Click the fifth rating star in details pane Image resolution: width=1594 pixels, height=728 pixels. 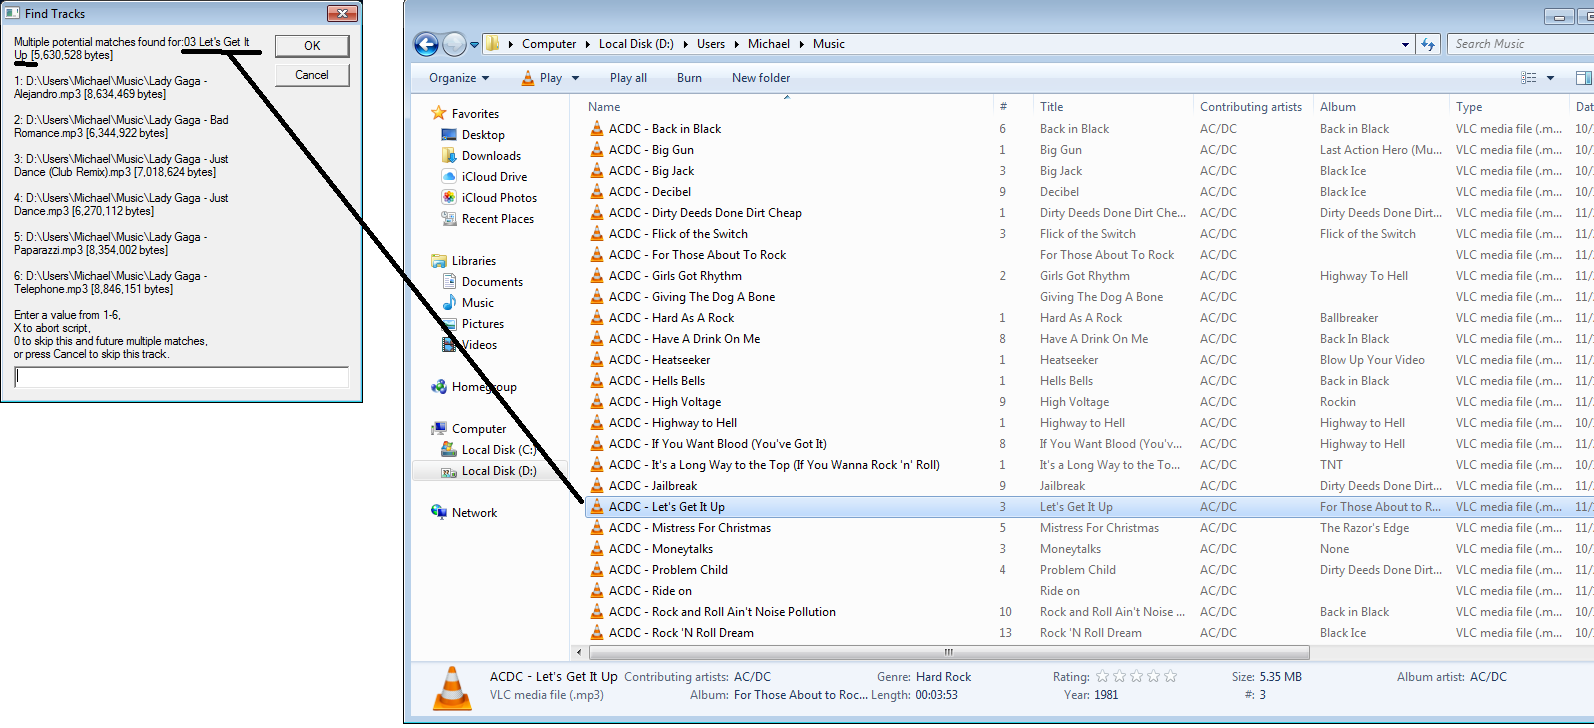click(1170, 677)
